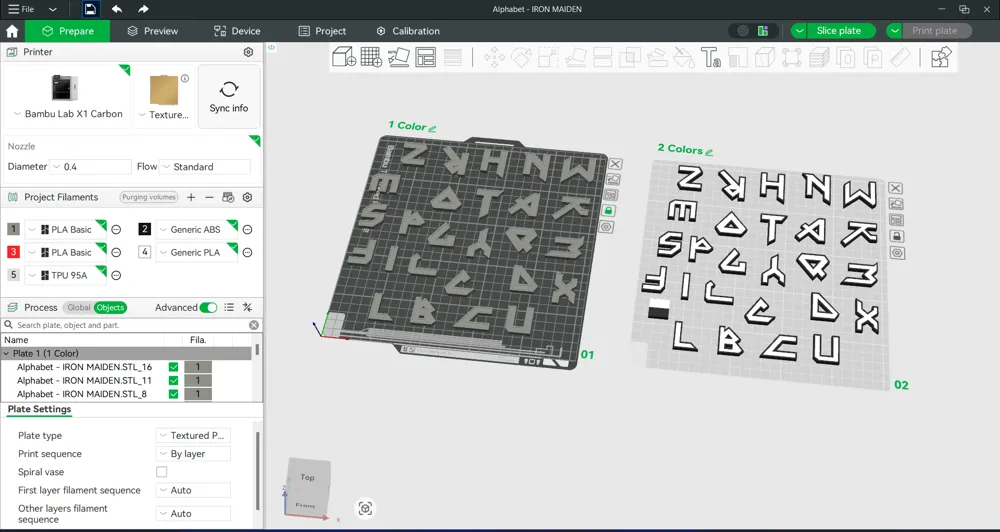Open the Assembly view puzzle icon
1000x532 pixels.
pos(941,57)
